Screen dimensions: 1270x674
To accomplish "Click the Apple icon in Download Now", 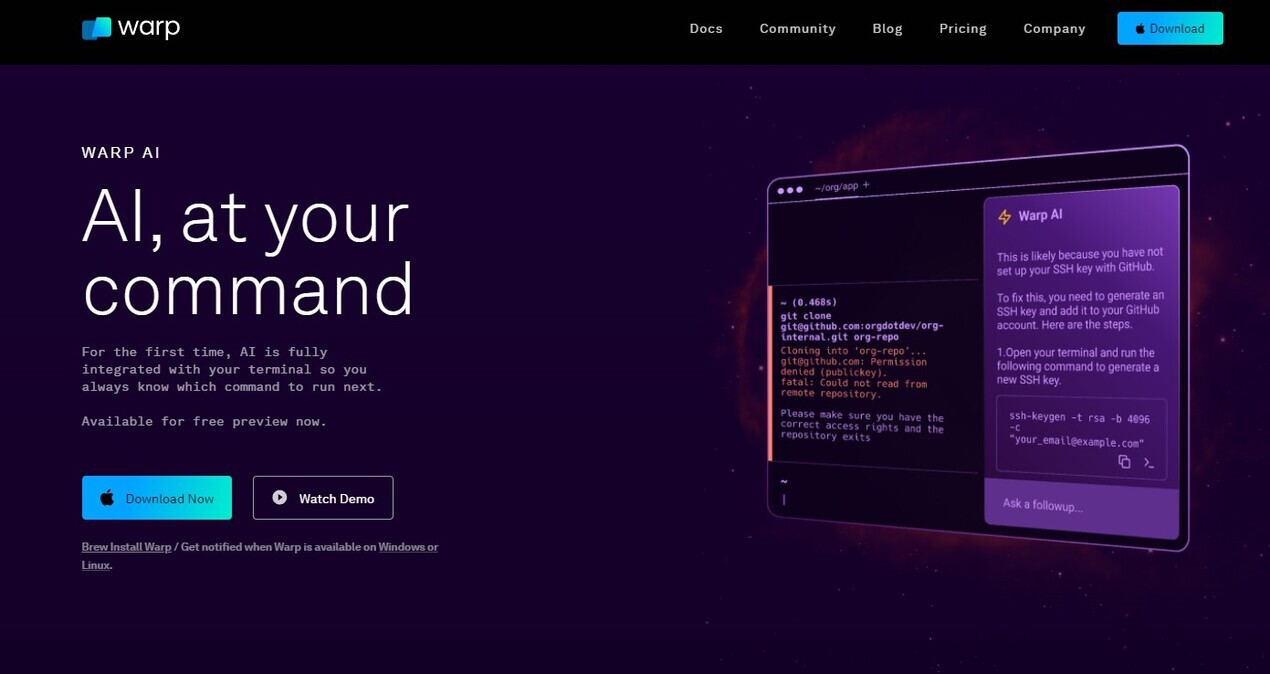I will coord(107,498).
